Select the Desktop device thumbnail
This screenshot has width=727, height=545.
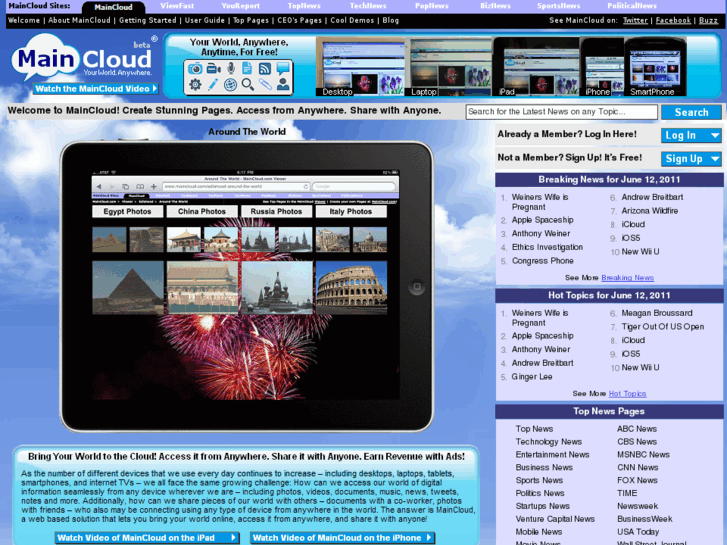(x=360, y=67)
